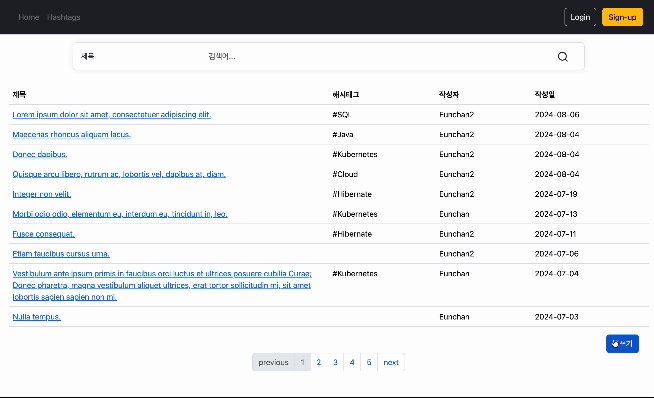Open article "Morbi odio odio, elementum eu"

(120, 214)
